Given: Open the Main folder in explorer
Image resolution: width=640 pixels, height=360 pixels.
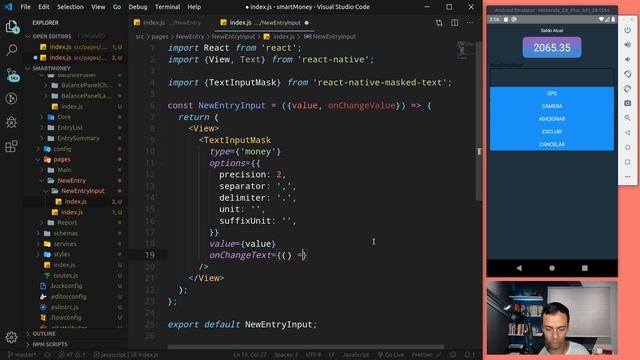Looking at the screenshot, I should (64, 170).
